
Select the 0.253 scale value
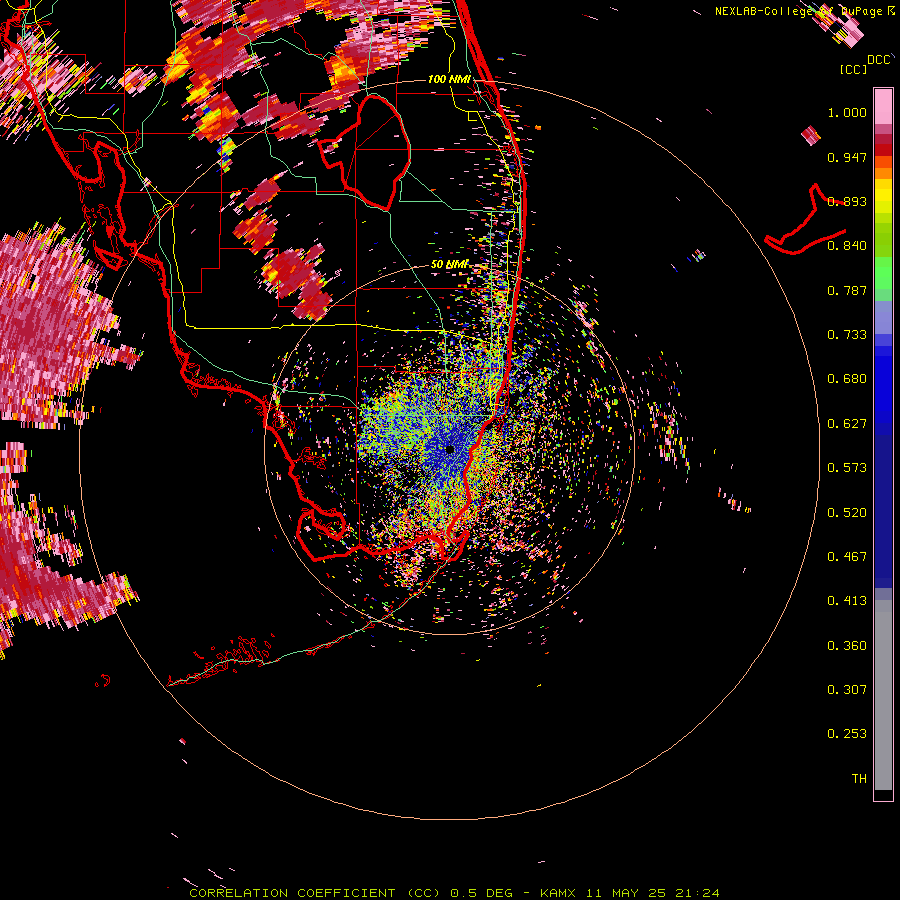(847, 734)
